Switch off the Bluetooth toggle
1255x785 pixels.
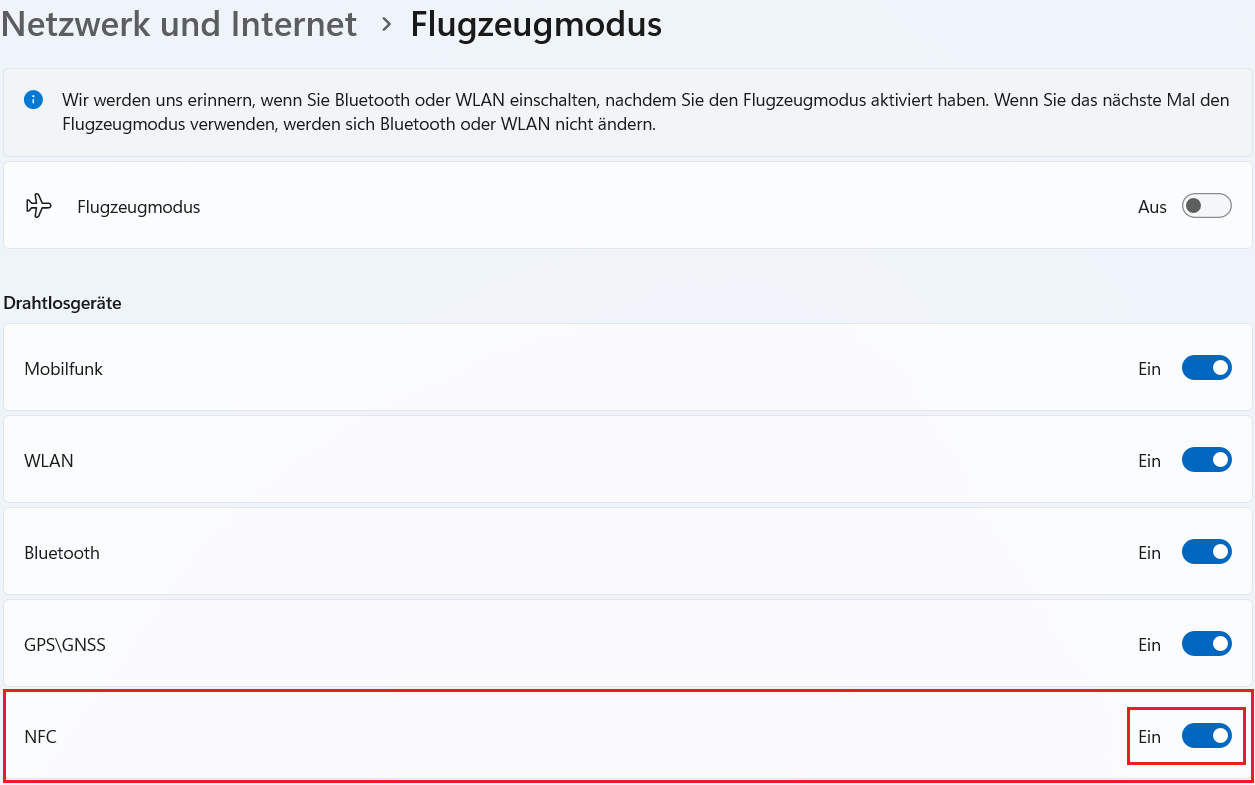(x=1206, y=553)
